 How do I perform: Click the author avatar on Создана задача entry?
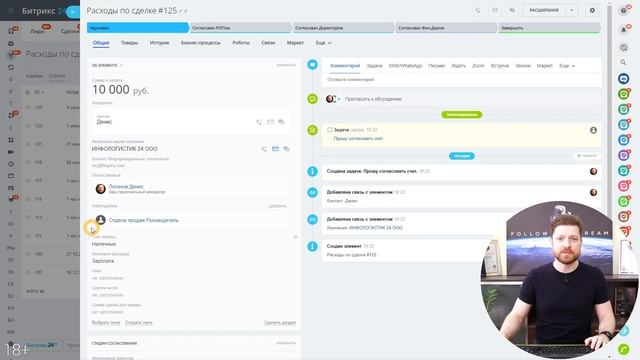pos(593,171)
